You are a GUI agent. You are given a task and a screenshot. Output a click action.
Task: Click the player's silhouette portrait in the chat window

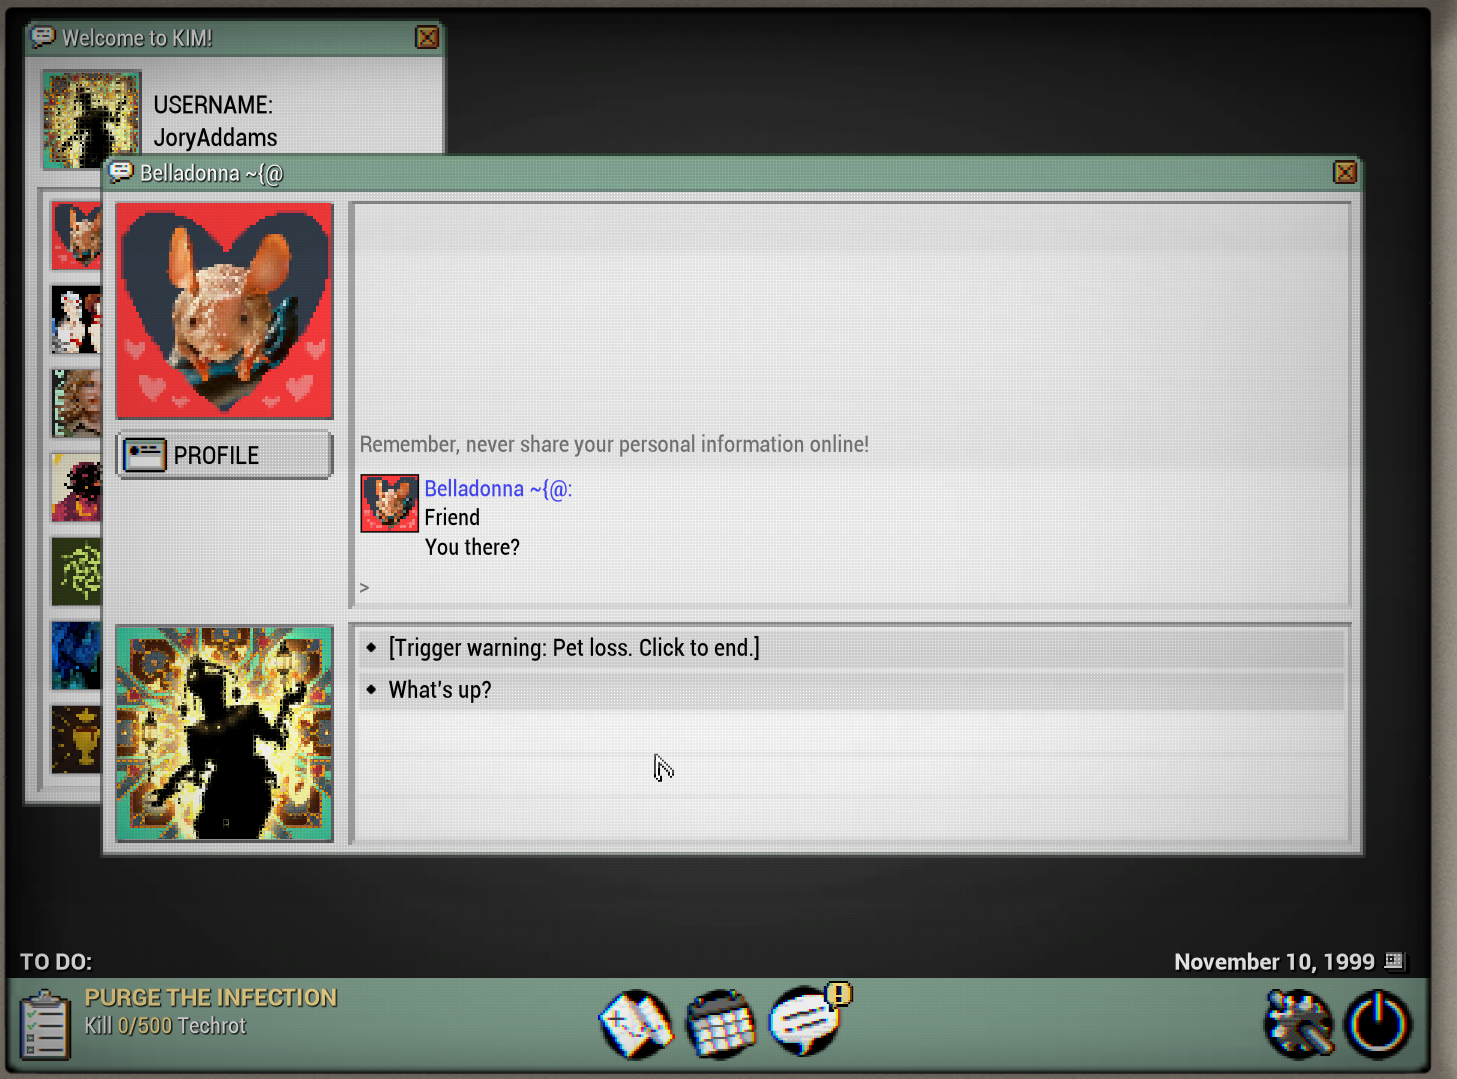coord(225,733)
